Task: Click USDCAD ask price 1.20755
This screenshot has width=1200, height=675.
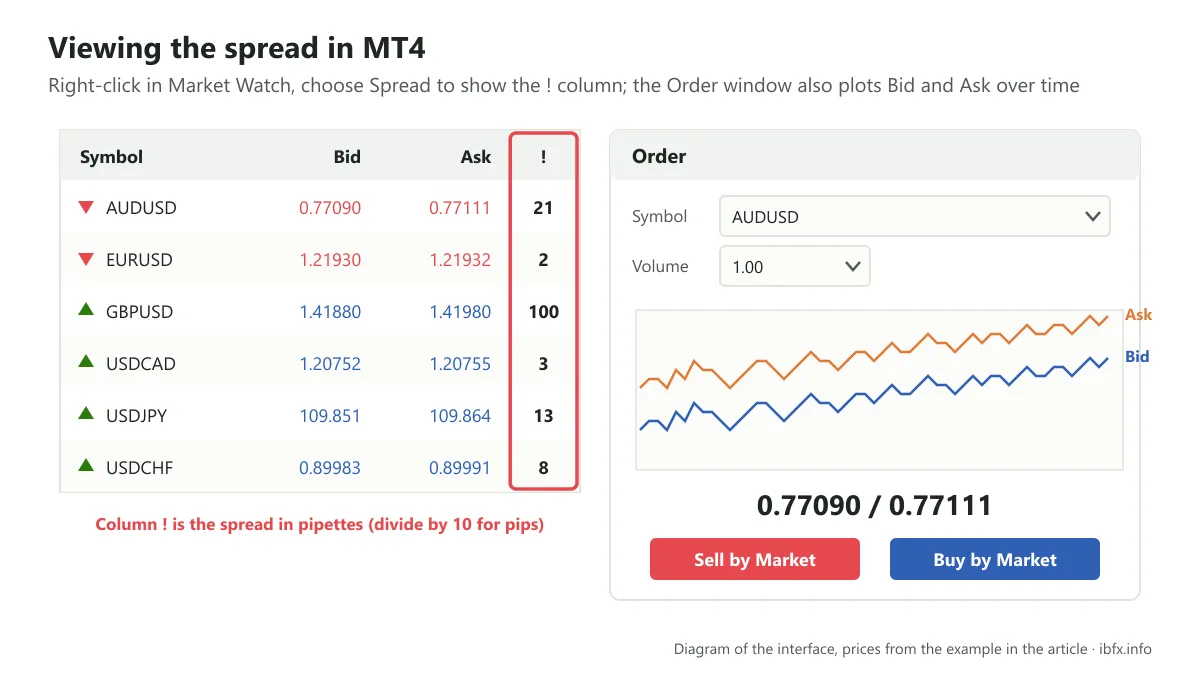Action: pos(460,364)
